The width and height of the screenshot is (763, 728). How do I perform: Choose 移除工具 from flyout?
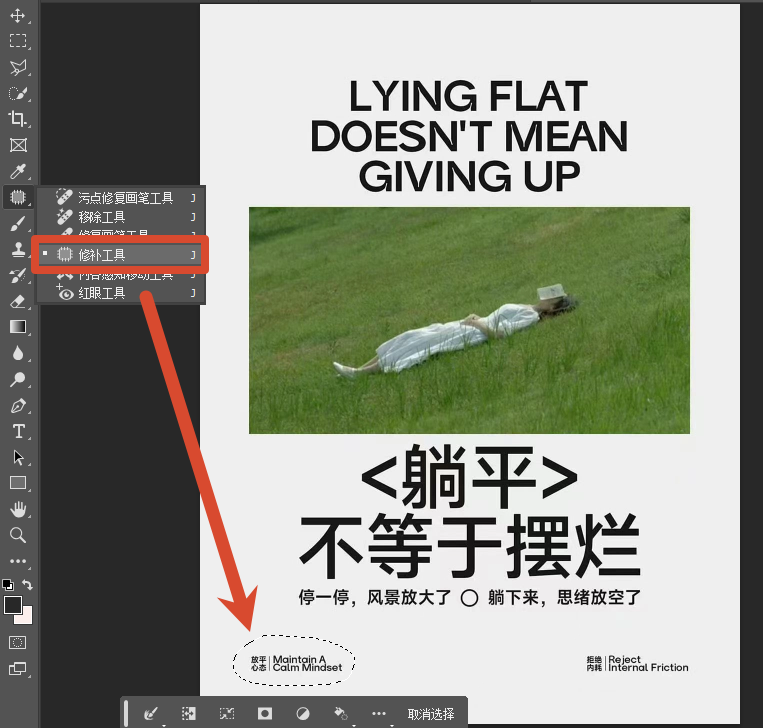coord(122,217)
